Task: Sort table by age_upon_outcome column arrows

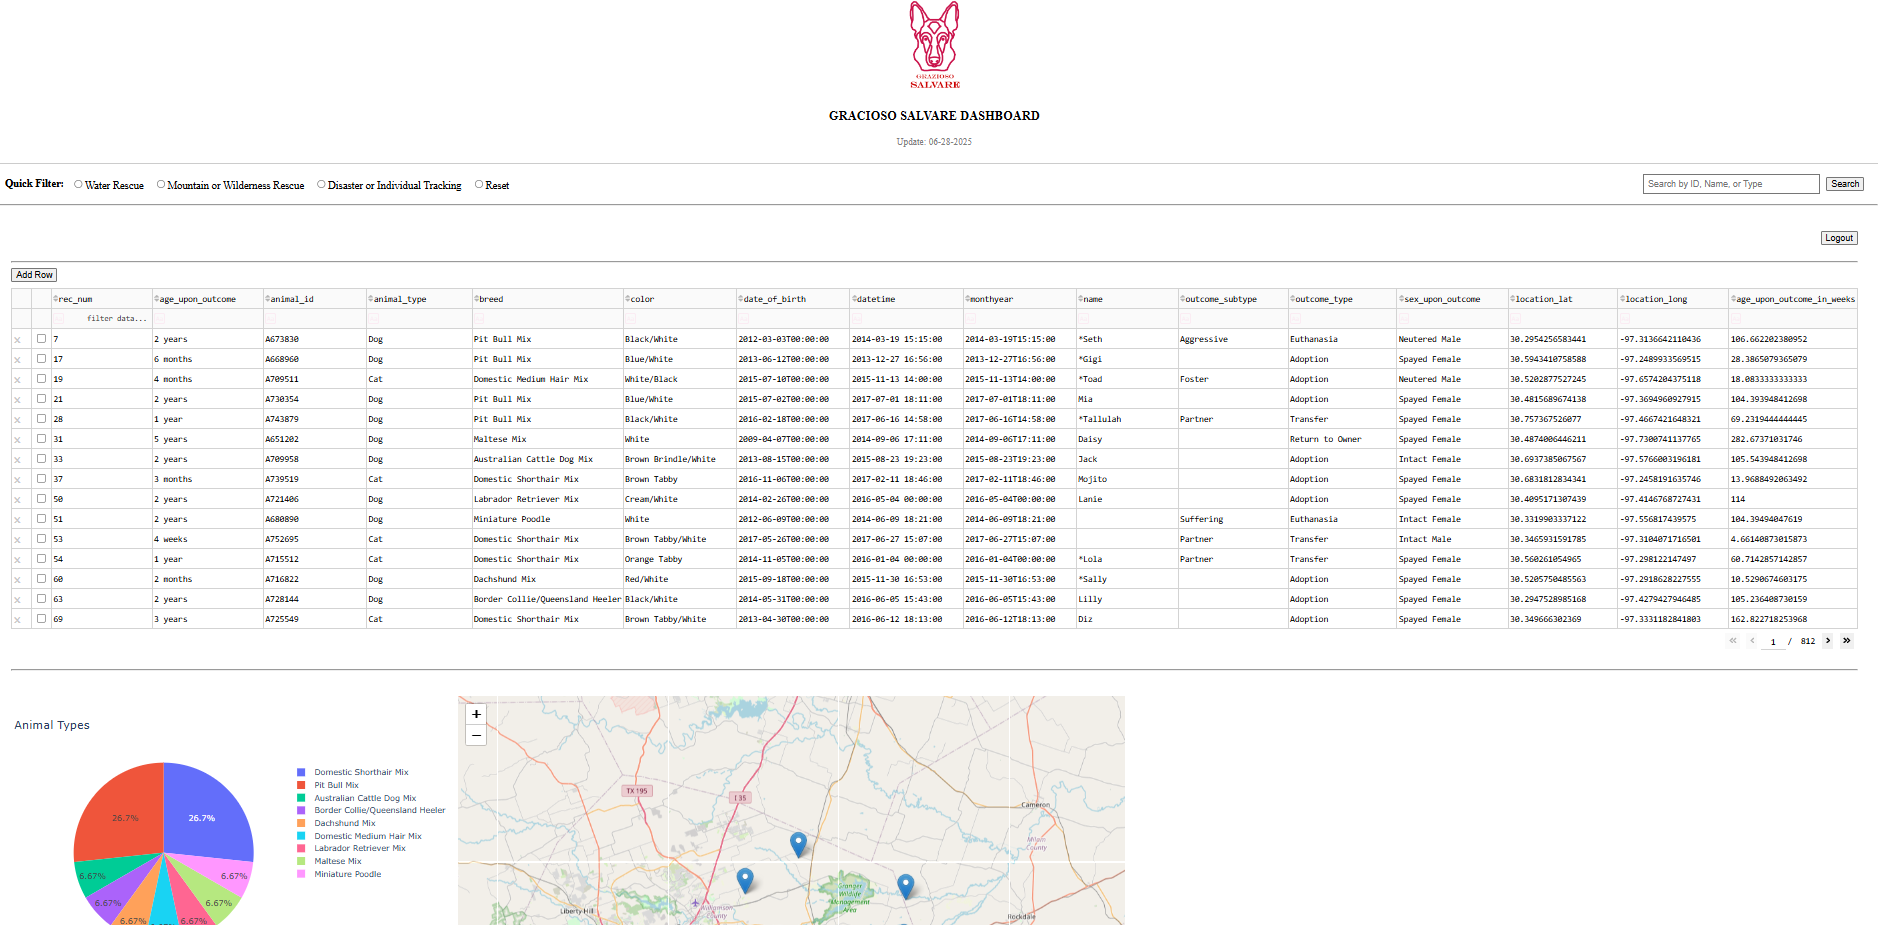Action: [157, 299]
